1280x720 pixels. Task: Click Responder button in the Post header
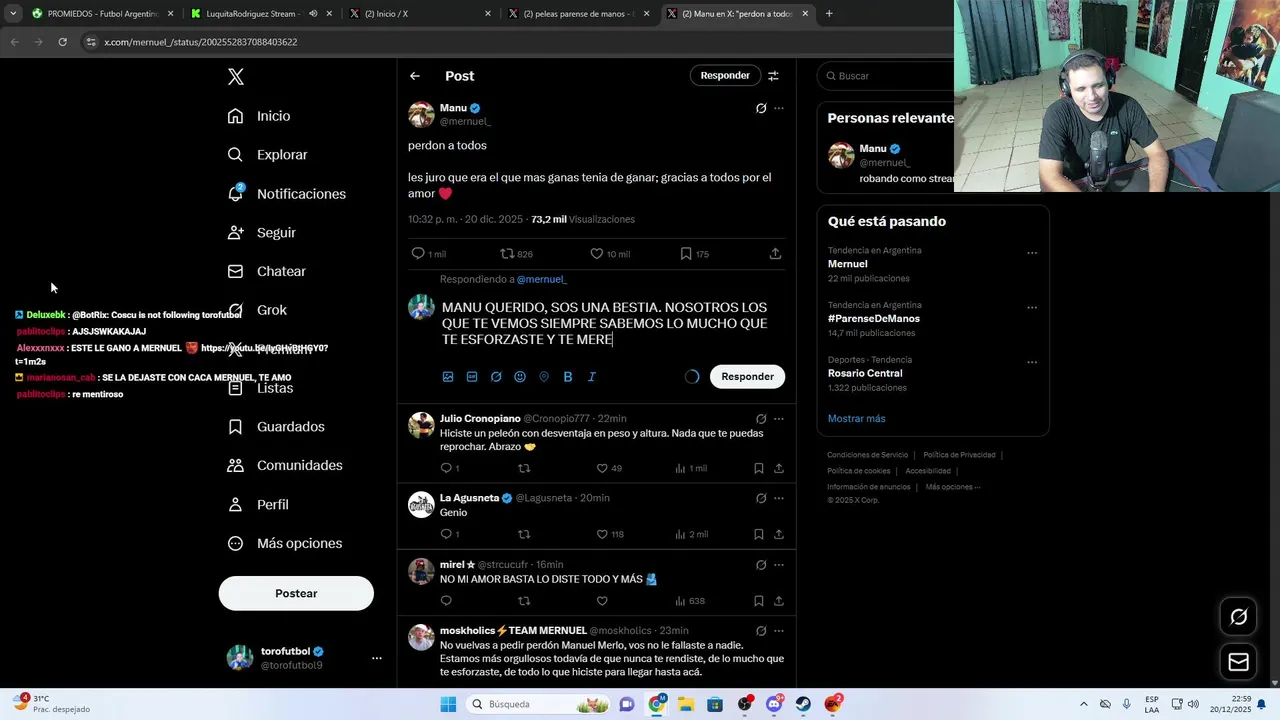coord(725,75)
